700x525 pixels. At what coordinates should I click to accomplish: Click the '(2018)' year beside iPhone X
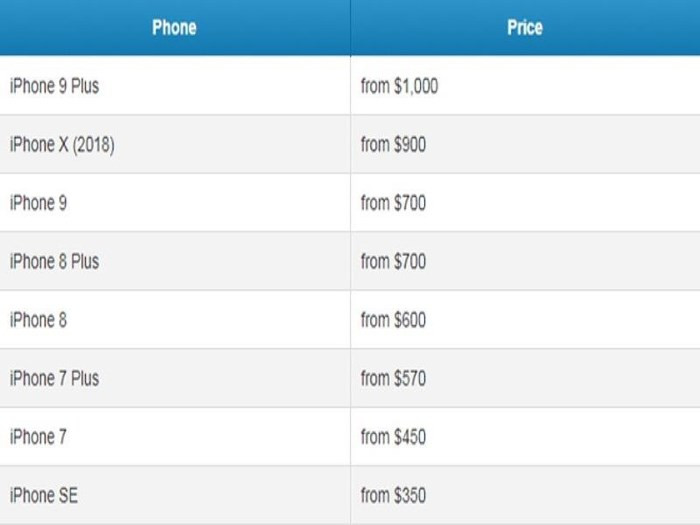(93, 145)
